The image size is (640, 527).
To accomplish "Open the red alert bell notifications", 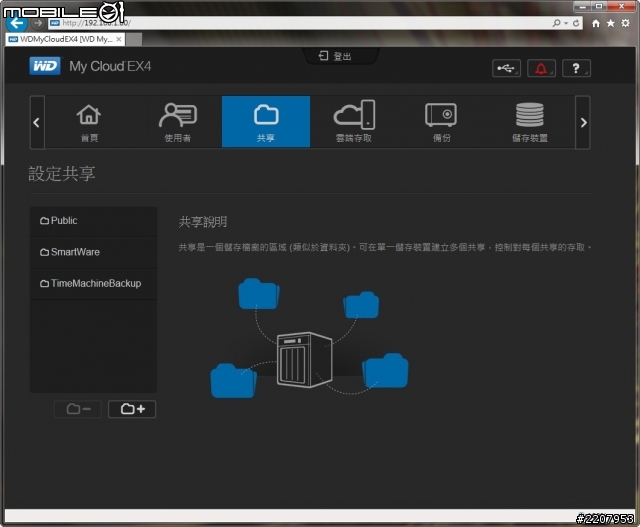I will pyautogui.click(x=541, y=68).
